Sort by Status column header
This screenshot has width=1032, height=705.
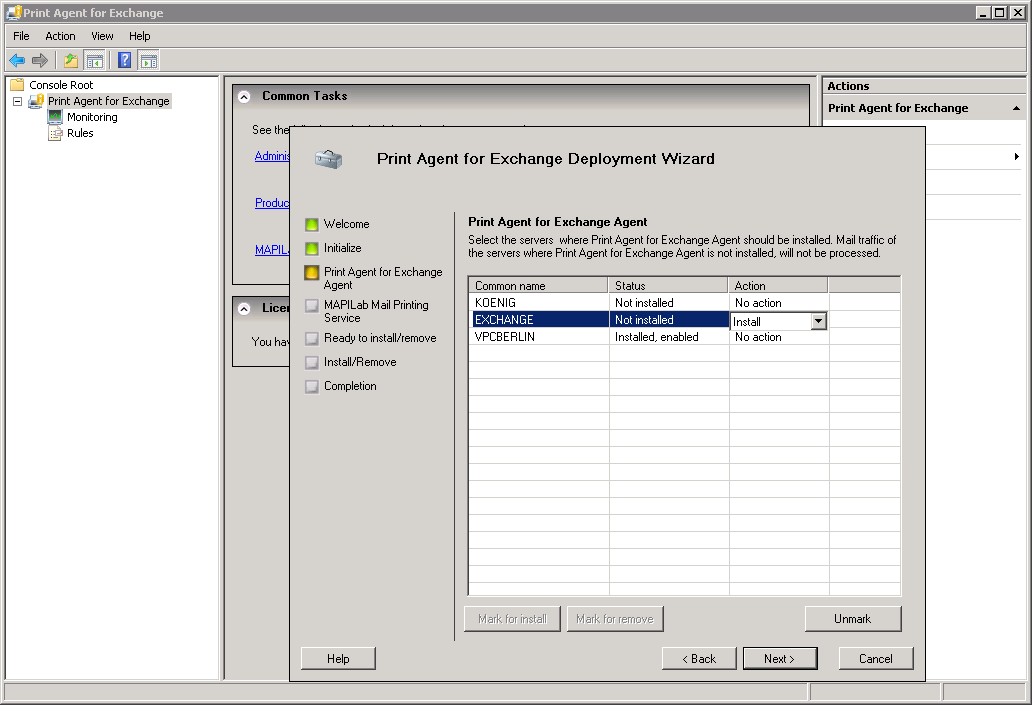click(668, 286)
